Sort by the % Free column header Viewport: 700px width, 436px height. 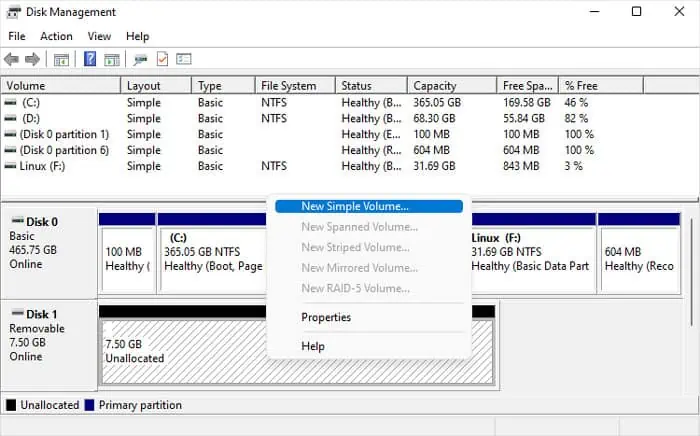(601, 85)
